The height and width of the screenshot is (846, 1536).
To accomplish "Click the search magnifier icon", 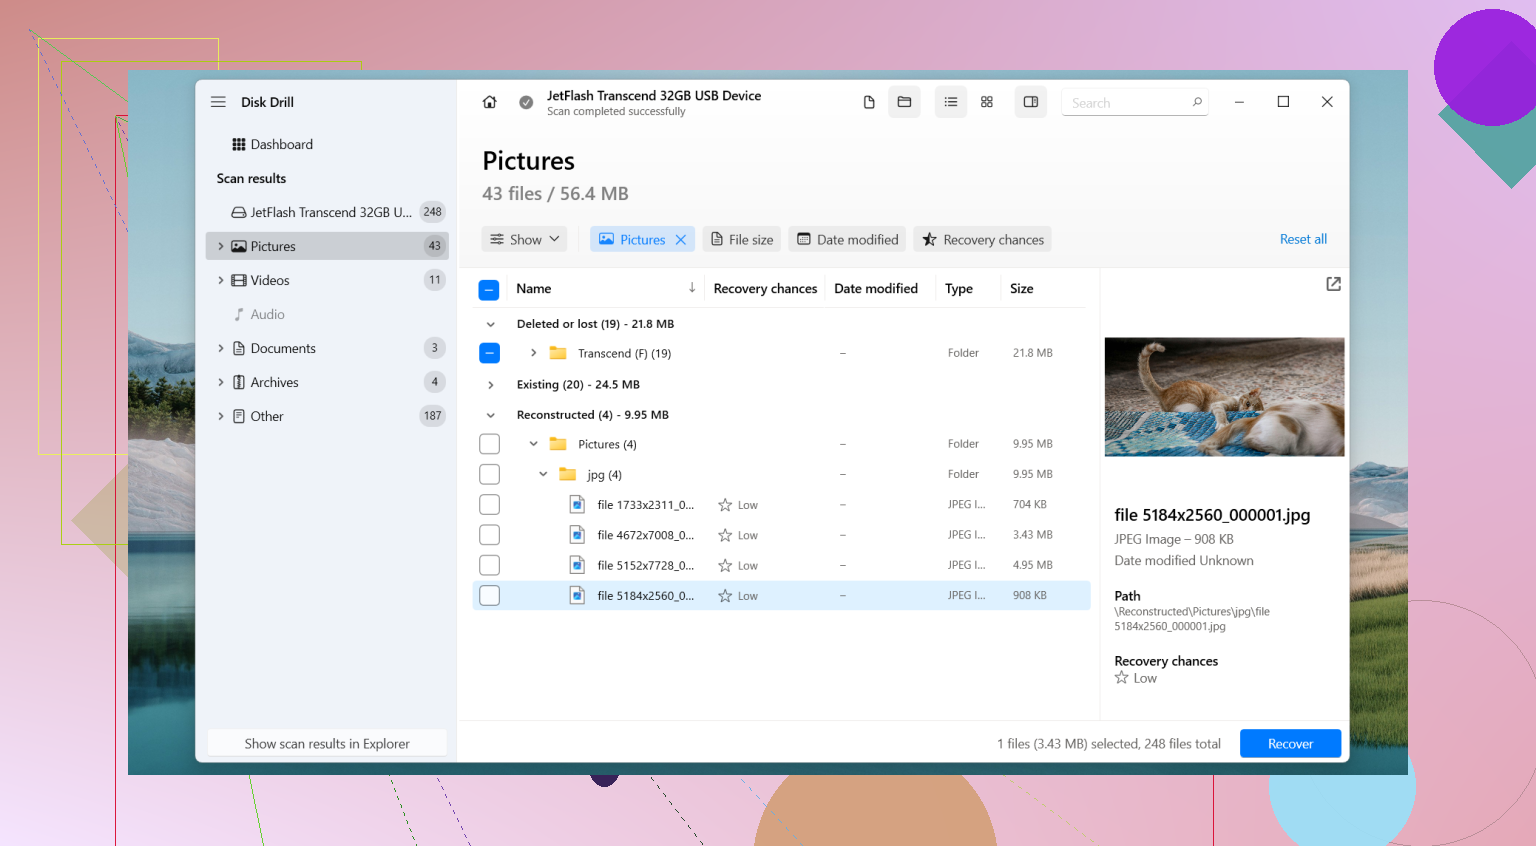I will (x=1197, y=102).
